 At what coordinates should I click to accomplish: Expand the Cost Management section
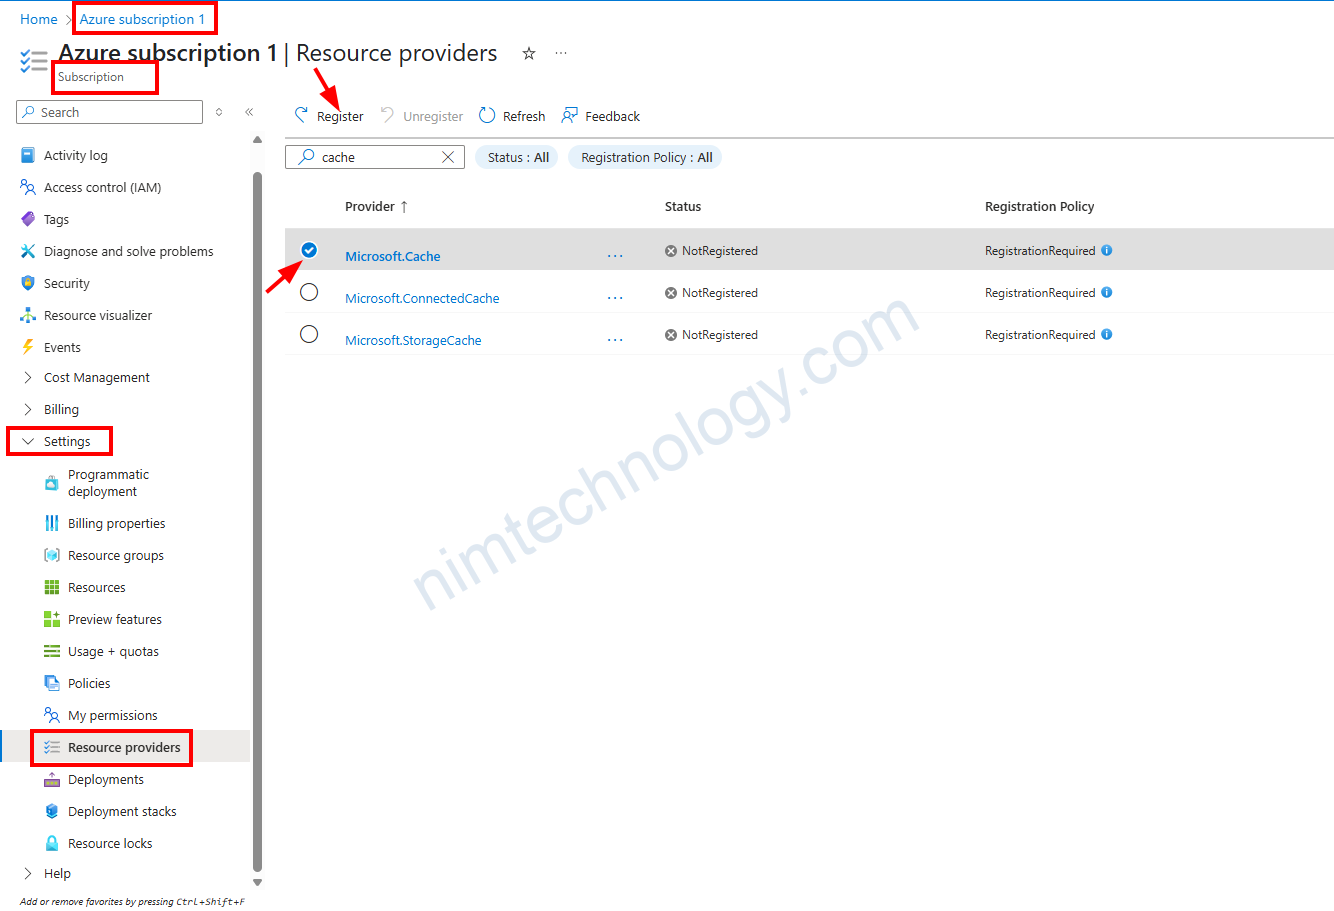28,378
